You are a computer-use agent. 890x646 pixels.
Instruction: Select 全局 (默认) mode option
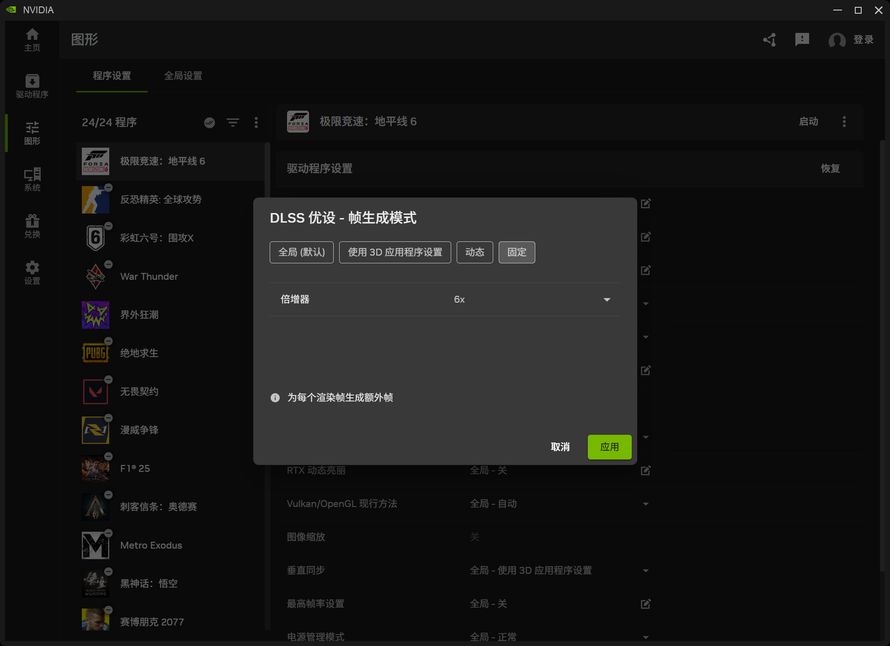301,252
